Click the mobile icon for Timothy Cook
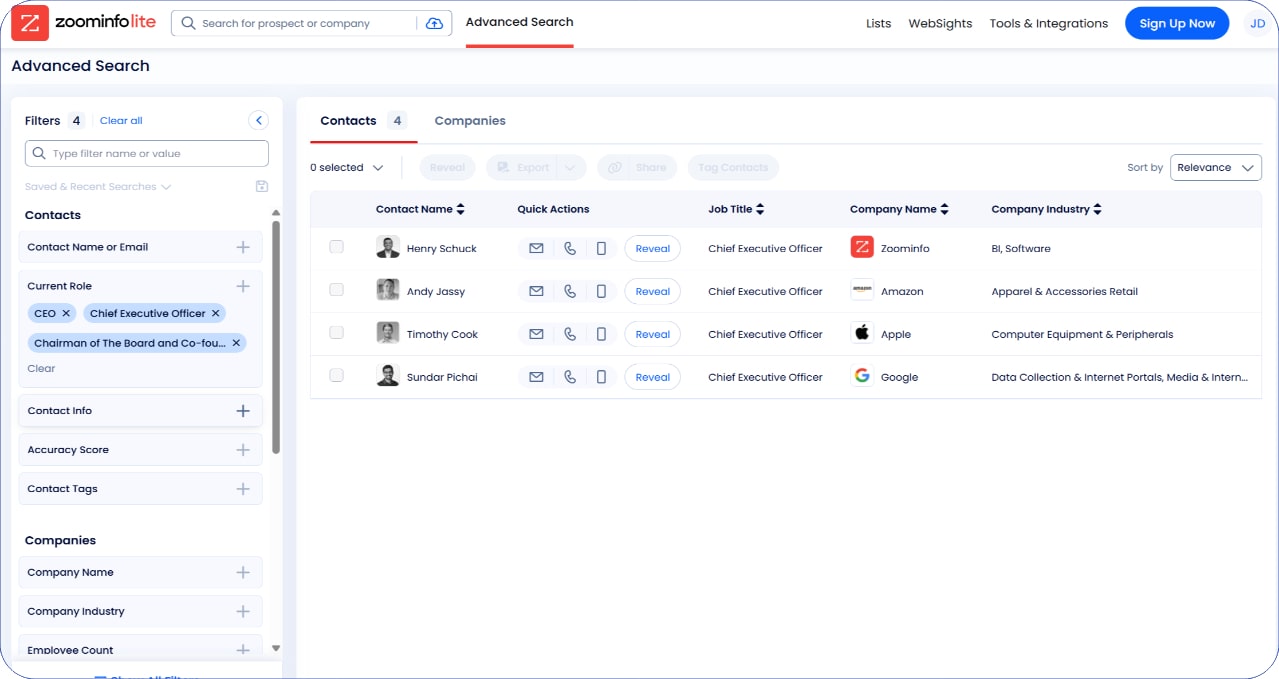This screenshot has height=679, width=1279. (x=601, y=334)
